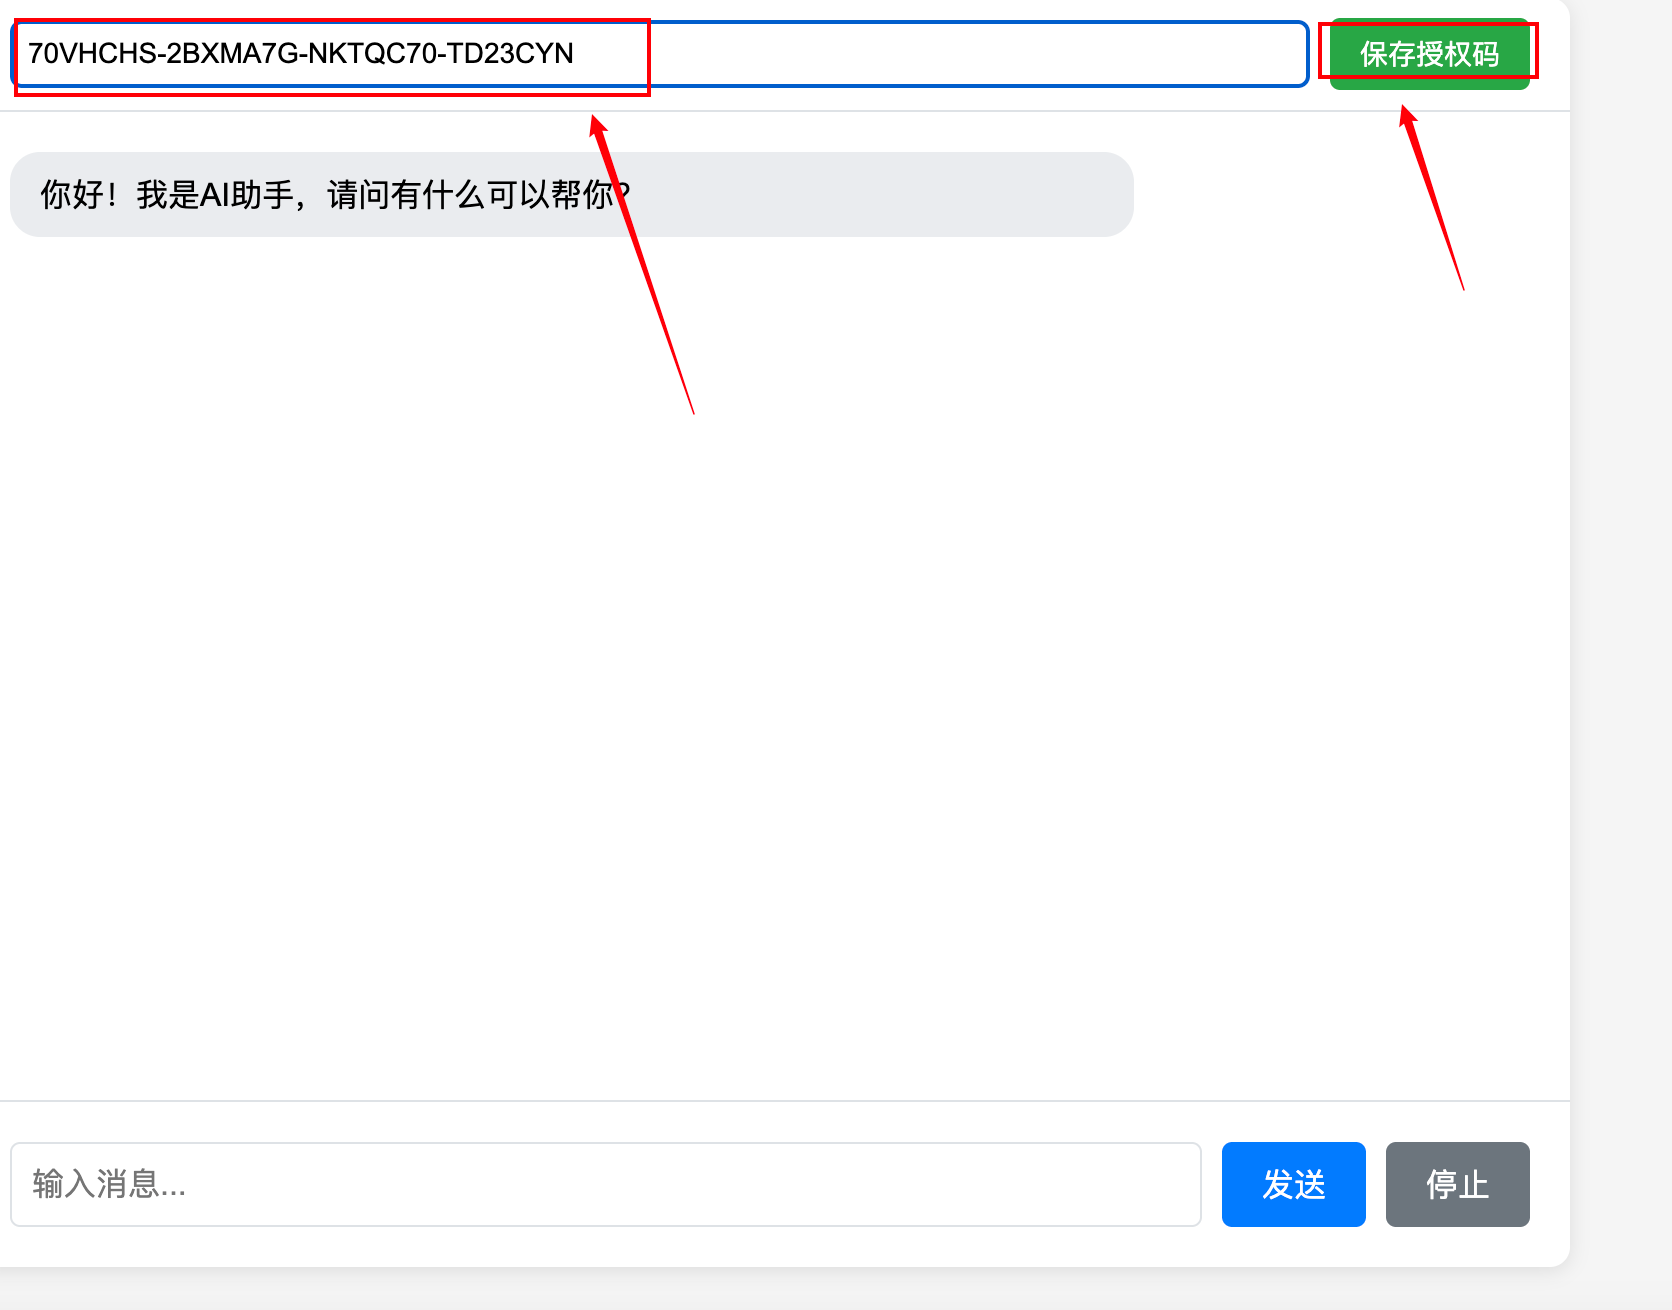
Task: Click the AI greeting message bubble
Action: [571, 195]
